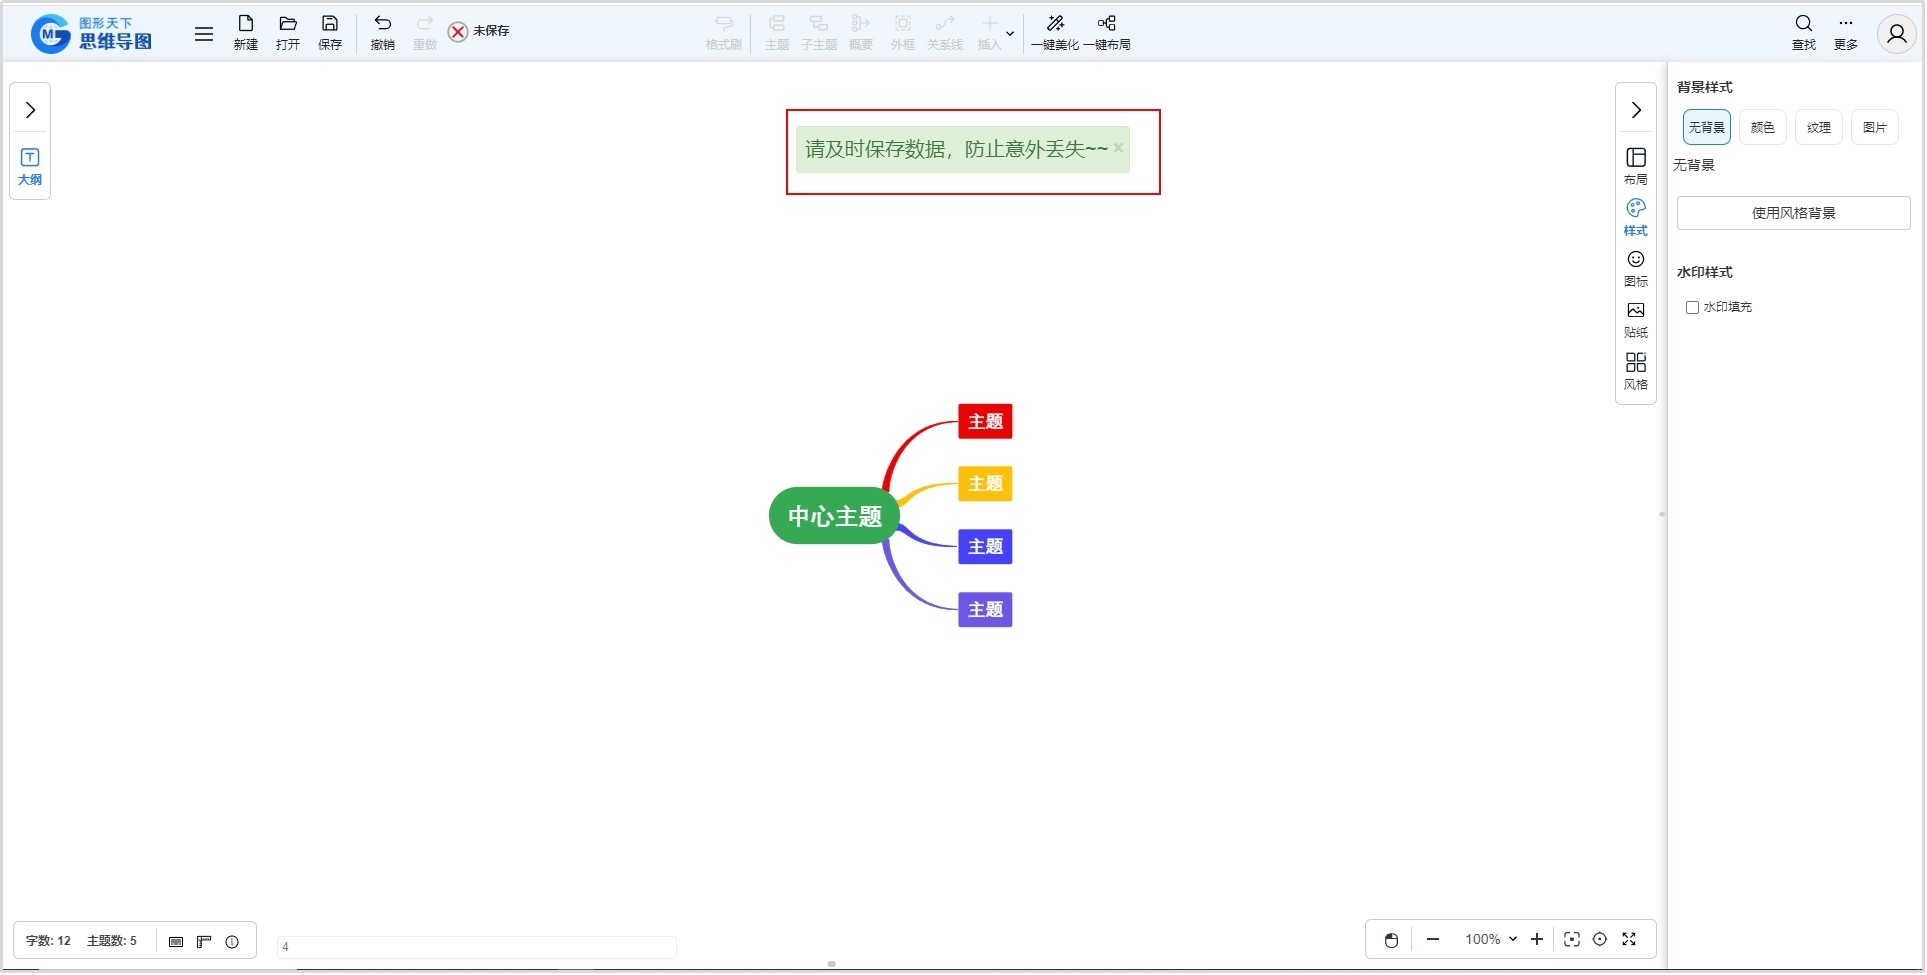
Task: Click the 主题数: 5 topic count
Action: point(112,942)
